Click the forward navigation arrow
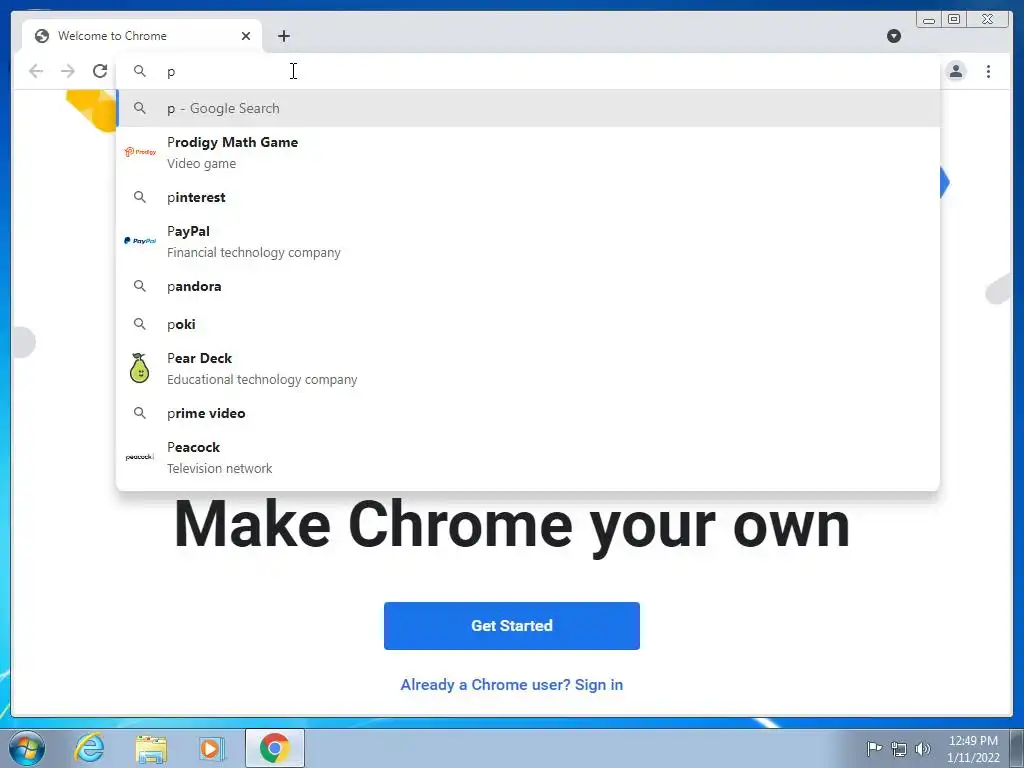 [x=68, y=71]
